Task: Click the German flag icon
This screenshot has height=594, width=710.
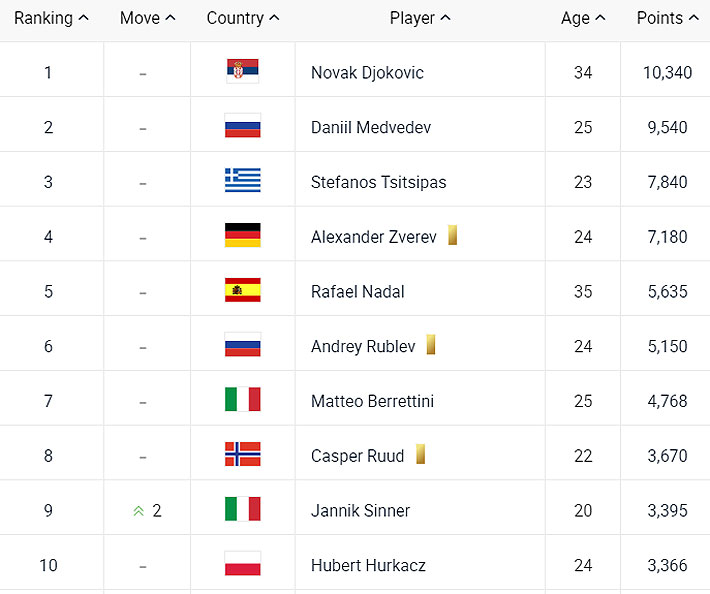Action: pyautogui.click(x=242, y=236)
